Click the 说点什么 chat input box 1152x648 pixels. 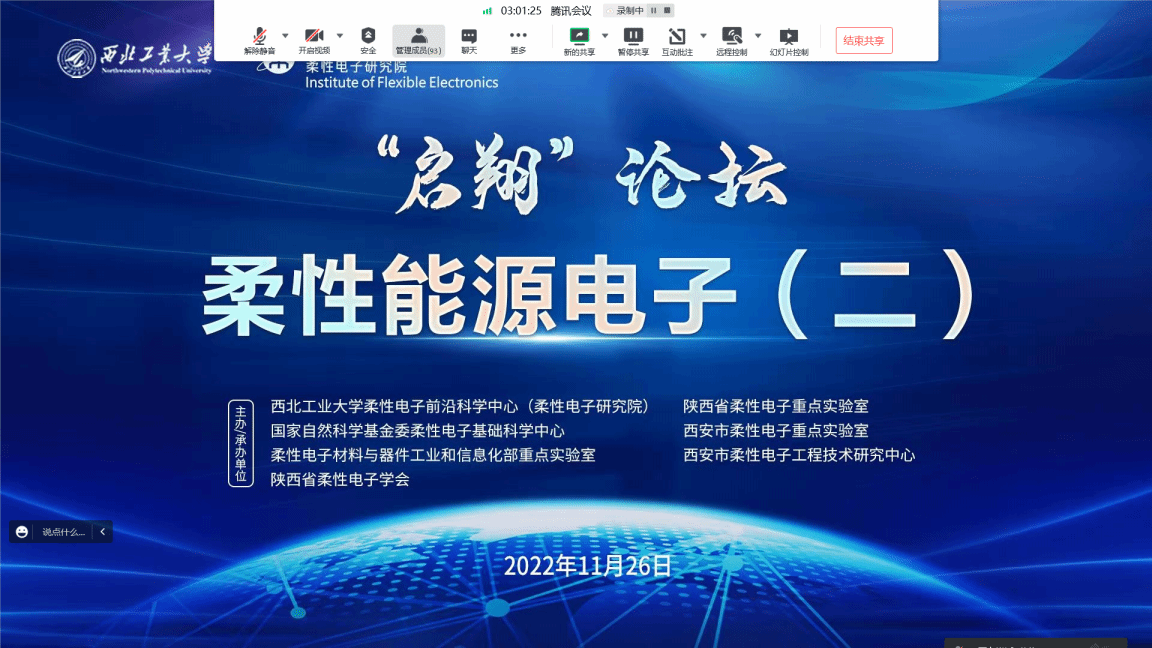point(63,532)
